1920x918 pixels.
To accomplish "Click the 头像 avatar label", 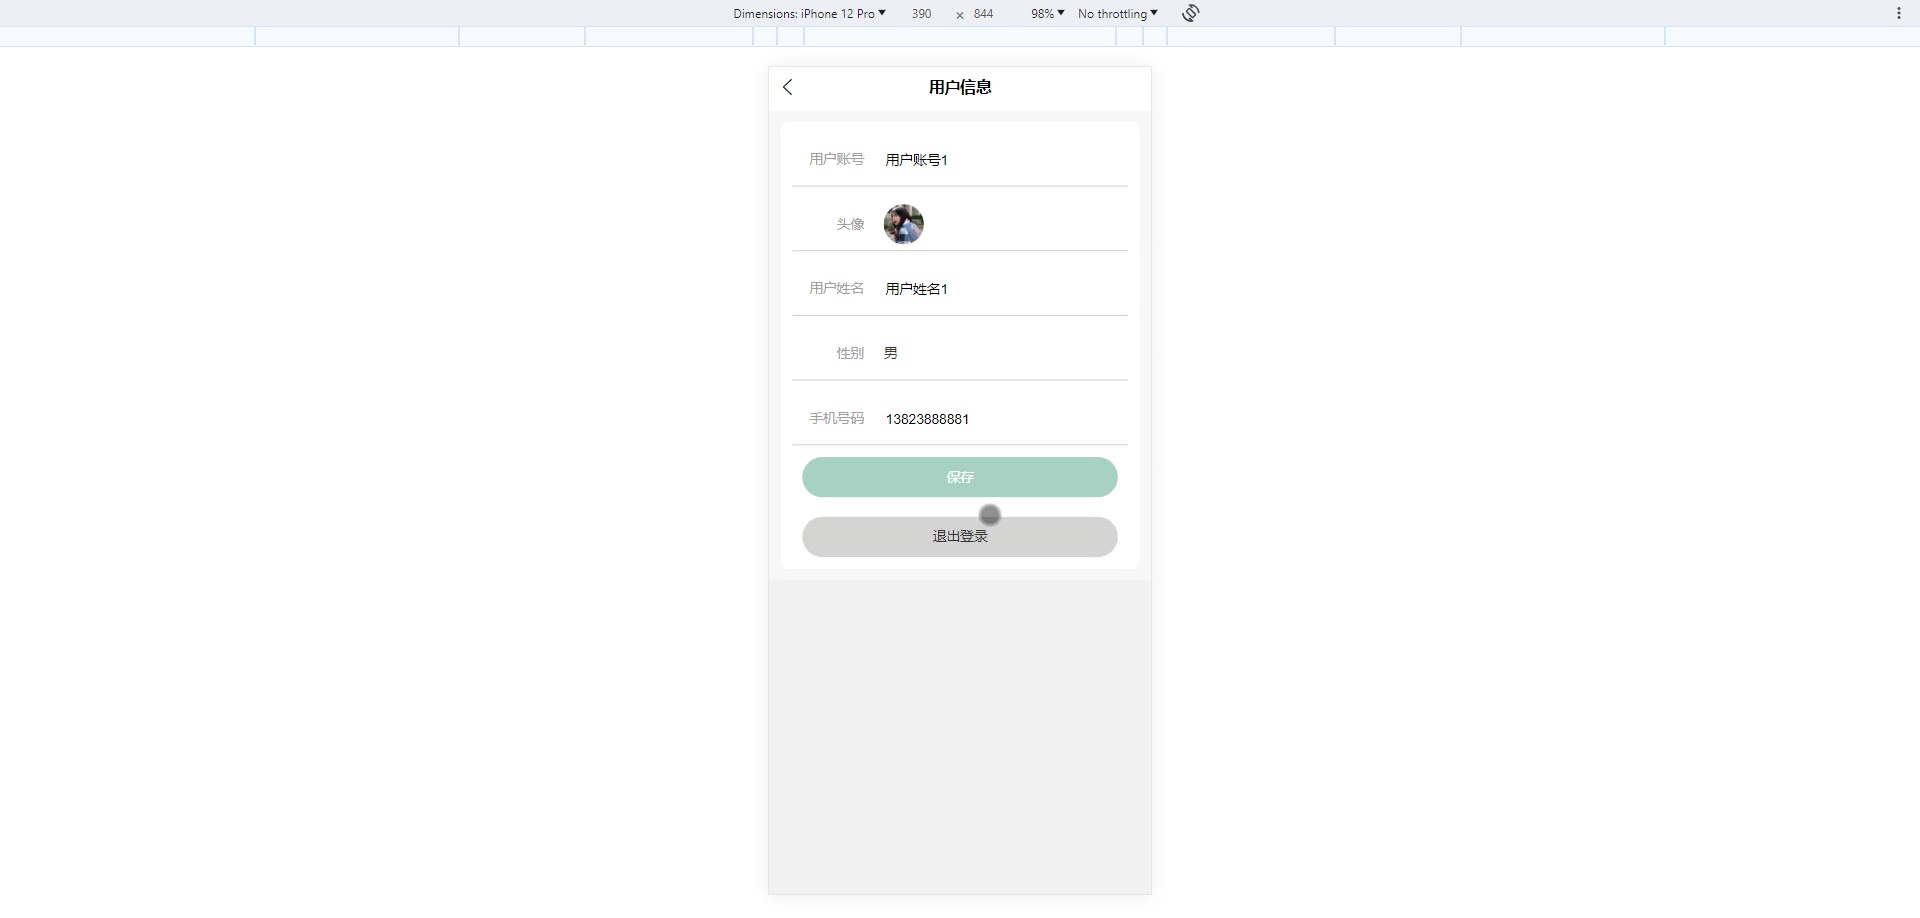I will (x=850, y=224).
